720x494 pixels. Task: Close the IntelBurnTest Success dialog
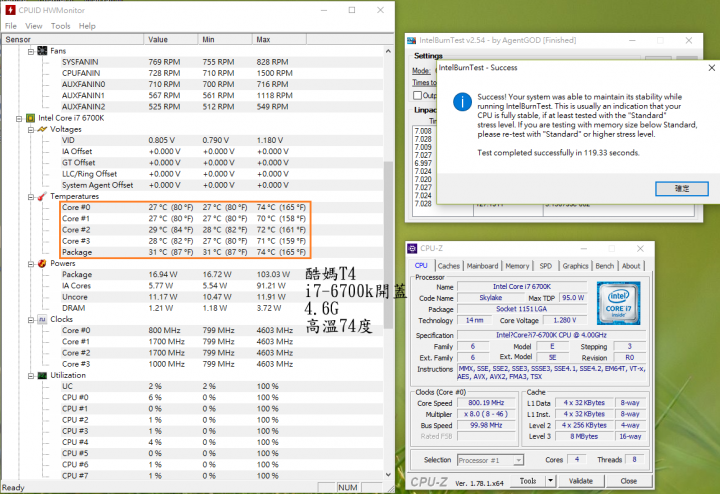[711, 68]
